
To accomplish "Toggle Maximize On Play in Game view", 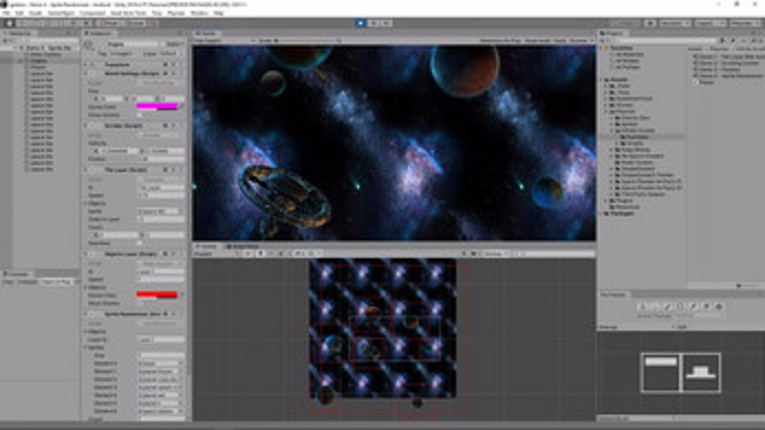I will tap(500, 41).
